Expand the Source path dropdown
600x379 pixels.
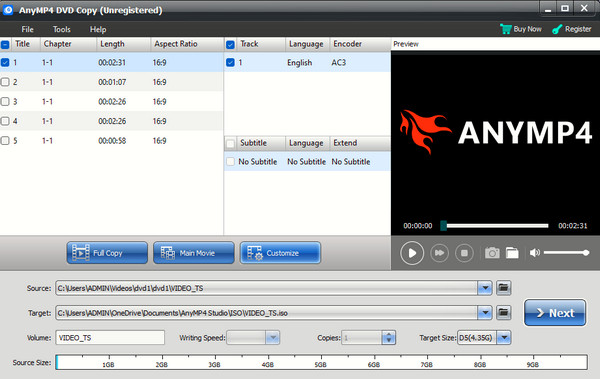485,288
